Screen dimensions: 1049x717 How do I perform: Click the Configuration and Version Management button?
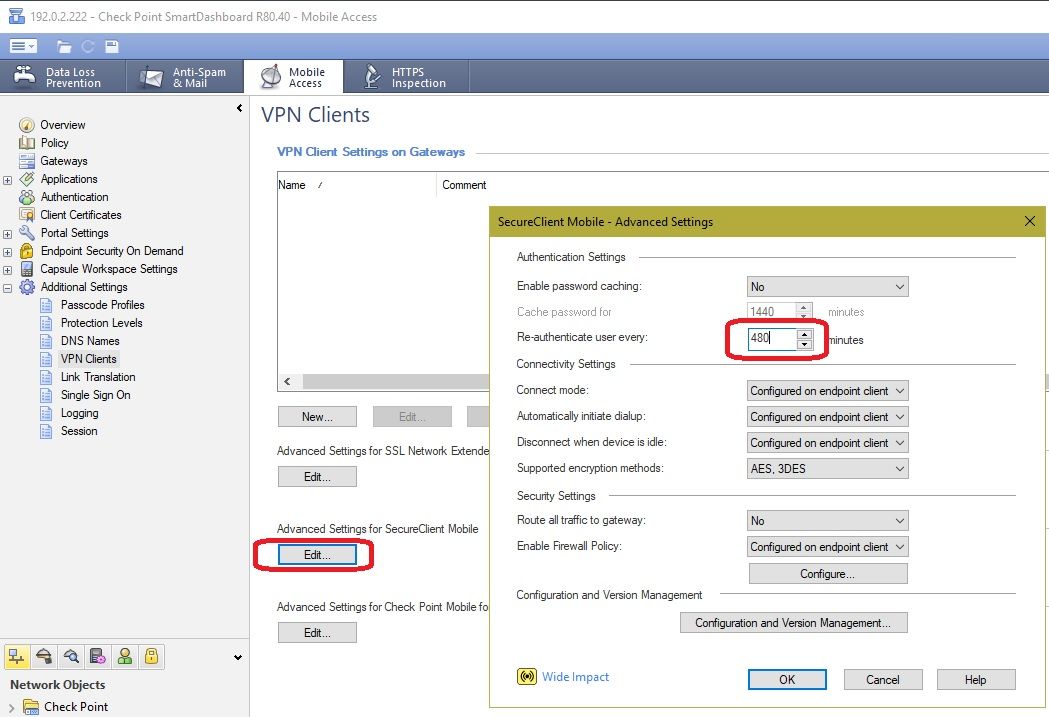coord(793,623)
